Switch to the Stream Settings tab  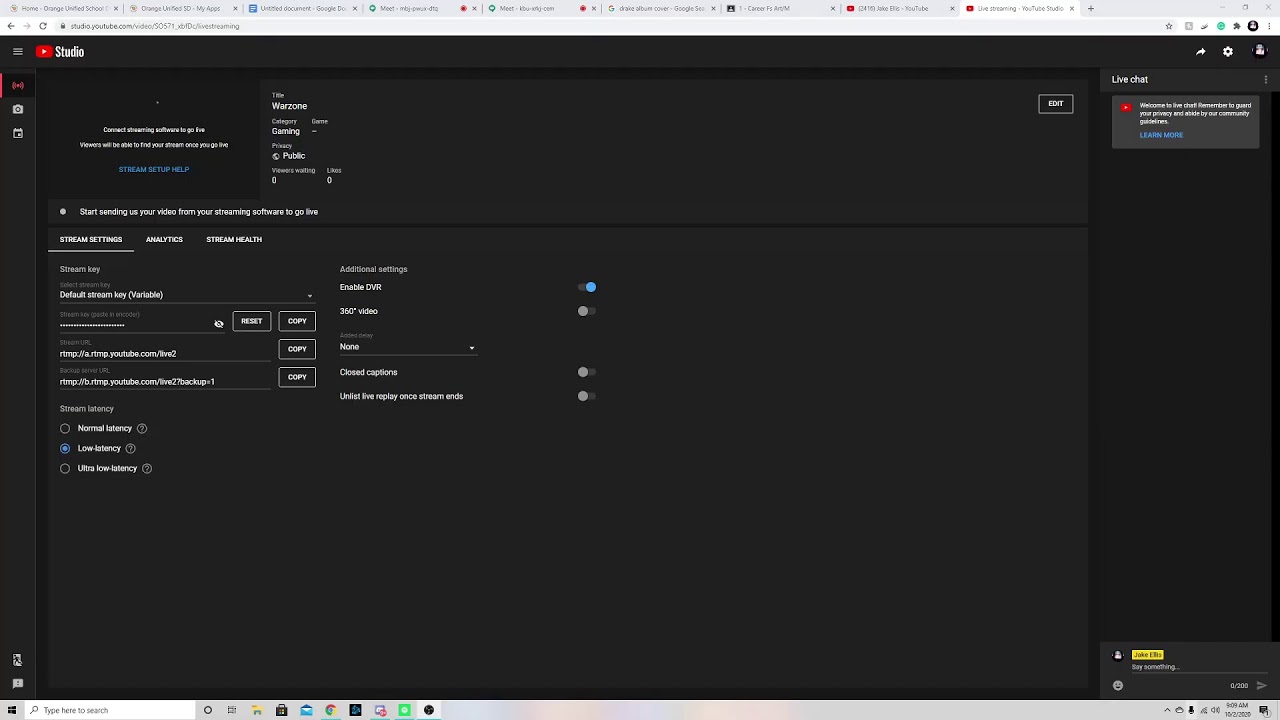pos(91,240)
